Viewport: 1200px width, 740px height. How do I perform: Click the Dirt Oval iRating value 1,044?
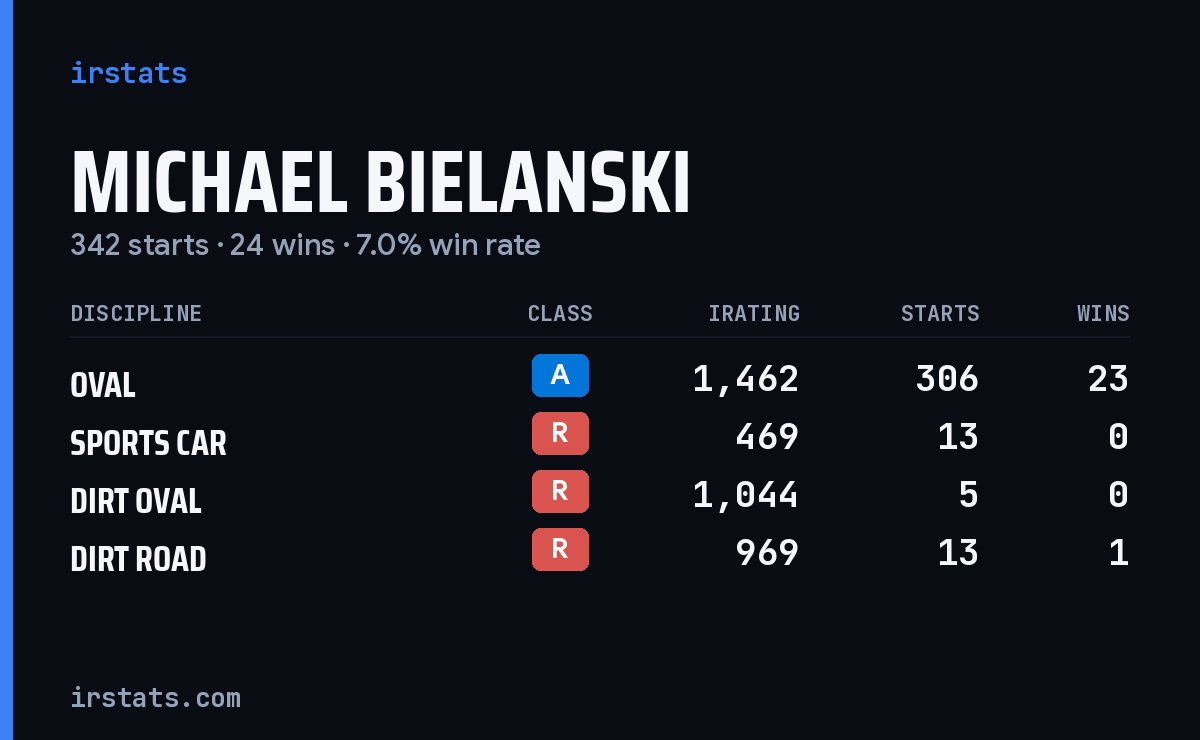(746, 495)
